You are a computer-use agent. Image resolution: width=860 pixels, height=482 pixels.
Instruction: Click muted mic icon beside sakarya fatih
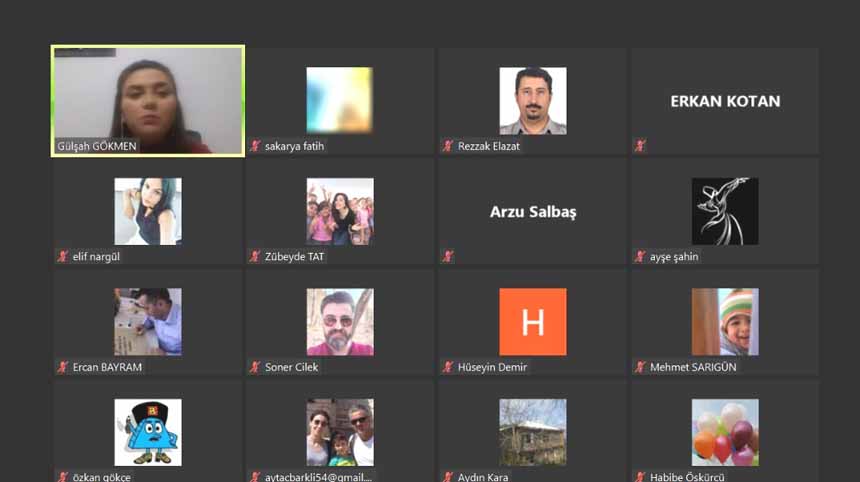coord(256,146)
